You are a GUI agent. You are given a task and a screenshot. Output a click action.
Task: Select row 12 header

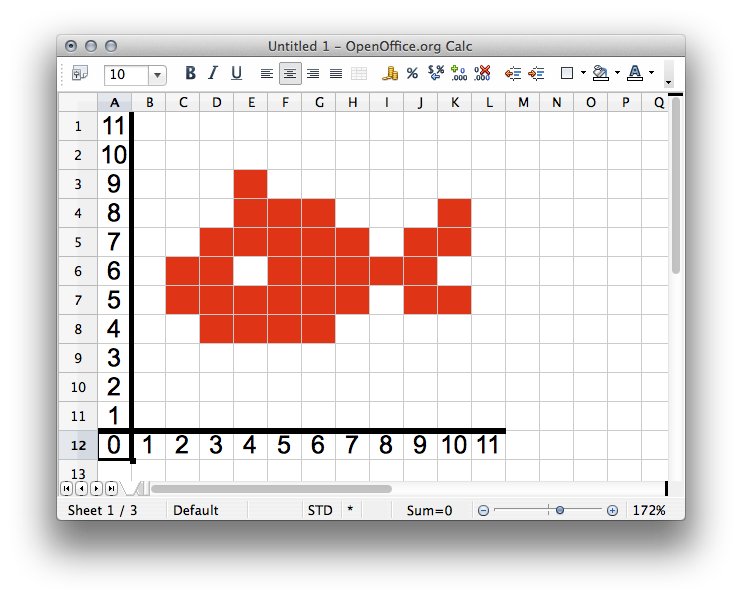click(x=78, y=445)
